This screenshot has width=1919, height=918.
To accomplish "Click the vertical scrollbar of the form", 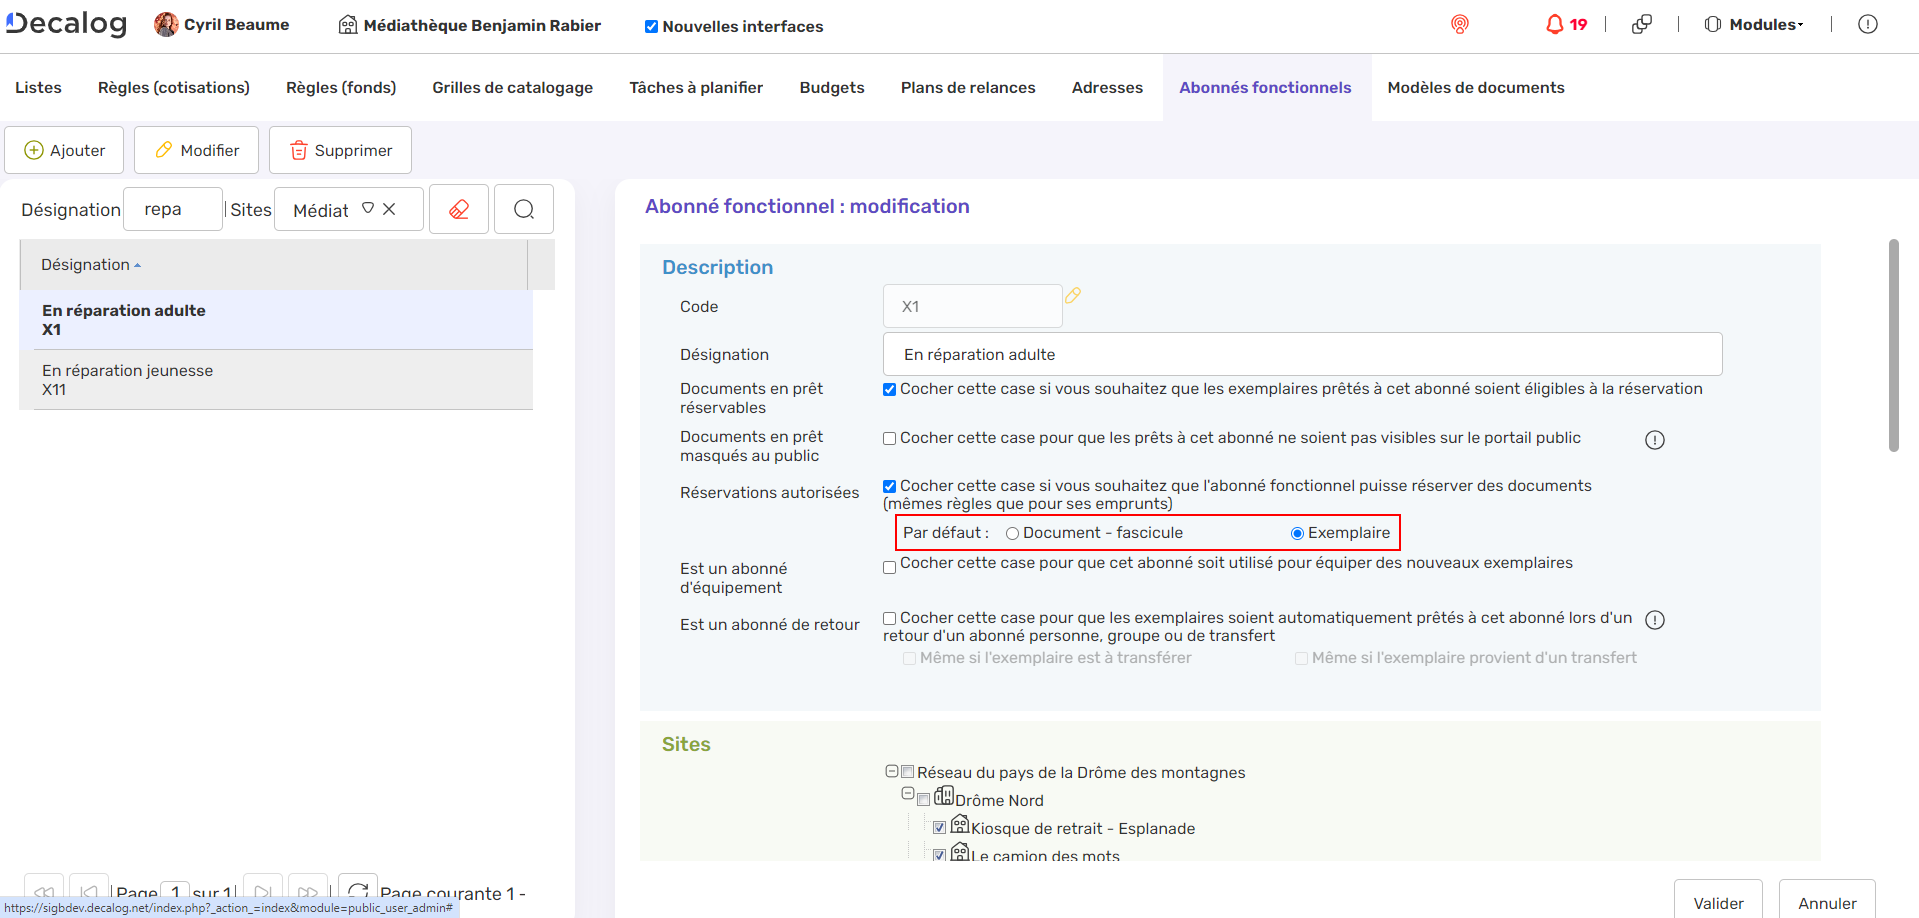I will tap(1893, 345).
